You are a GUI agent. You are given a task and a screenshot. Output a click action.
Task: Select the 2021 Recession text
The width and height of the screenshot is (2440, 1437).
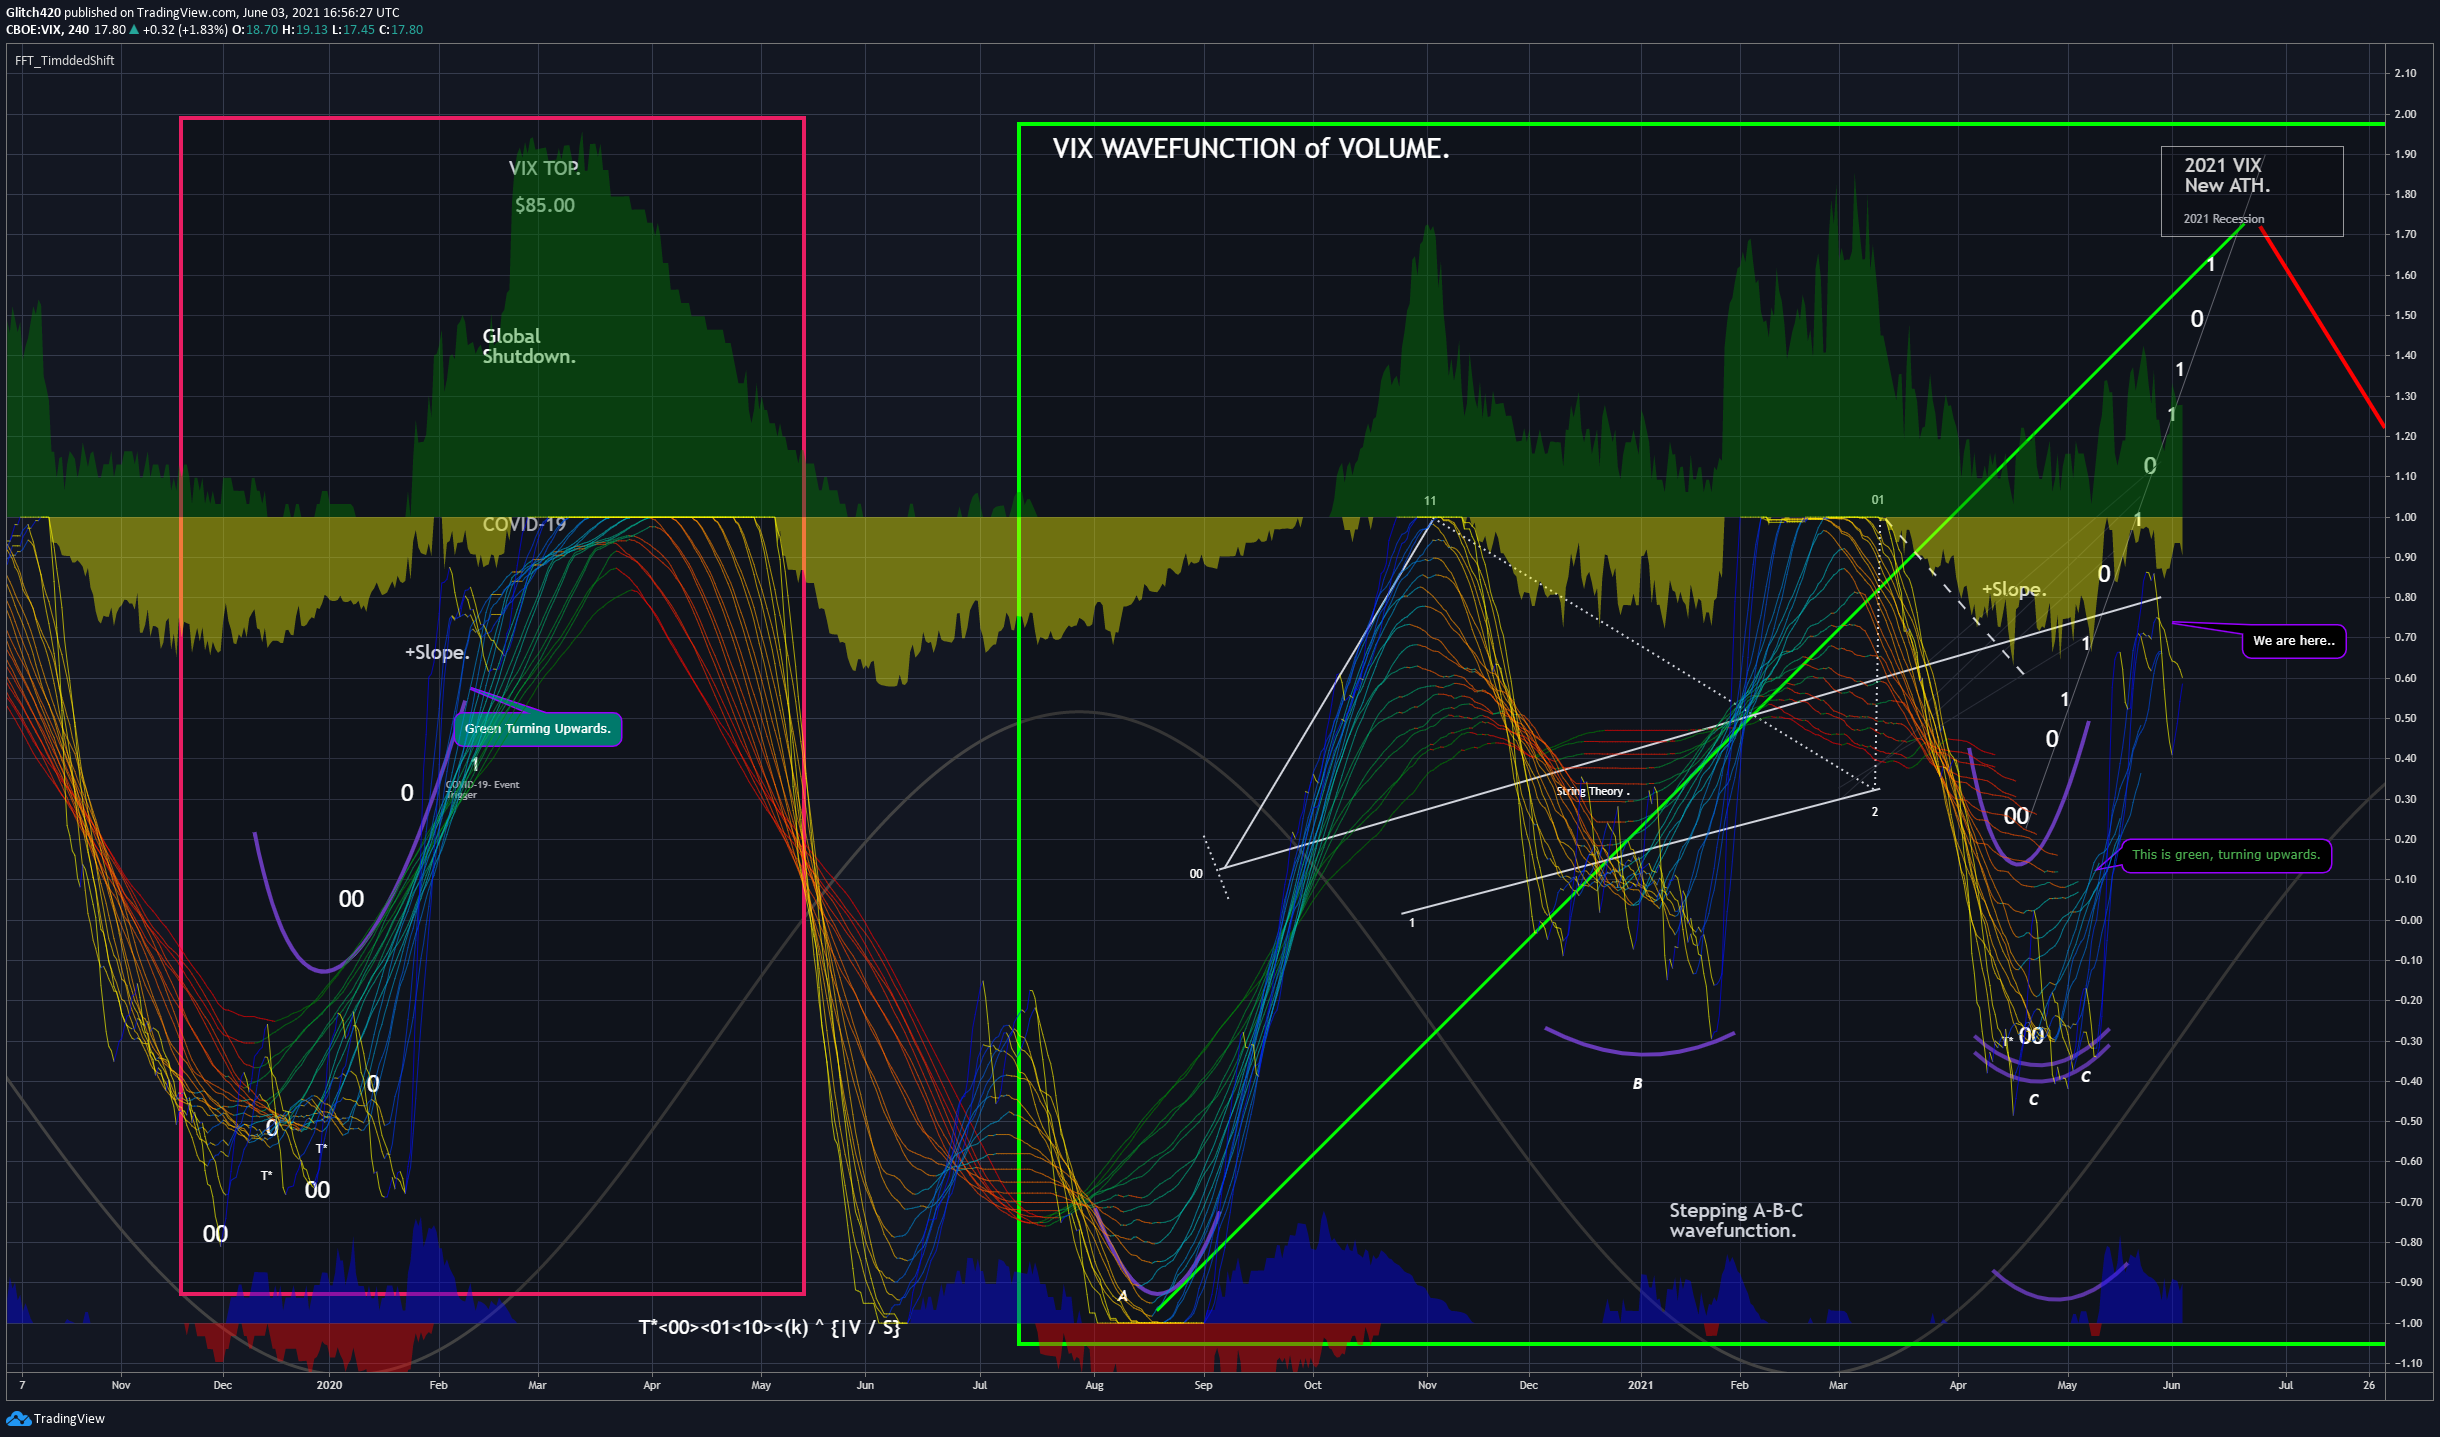[x=2224, y=219]
